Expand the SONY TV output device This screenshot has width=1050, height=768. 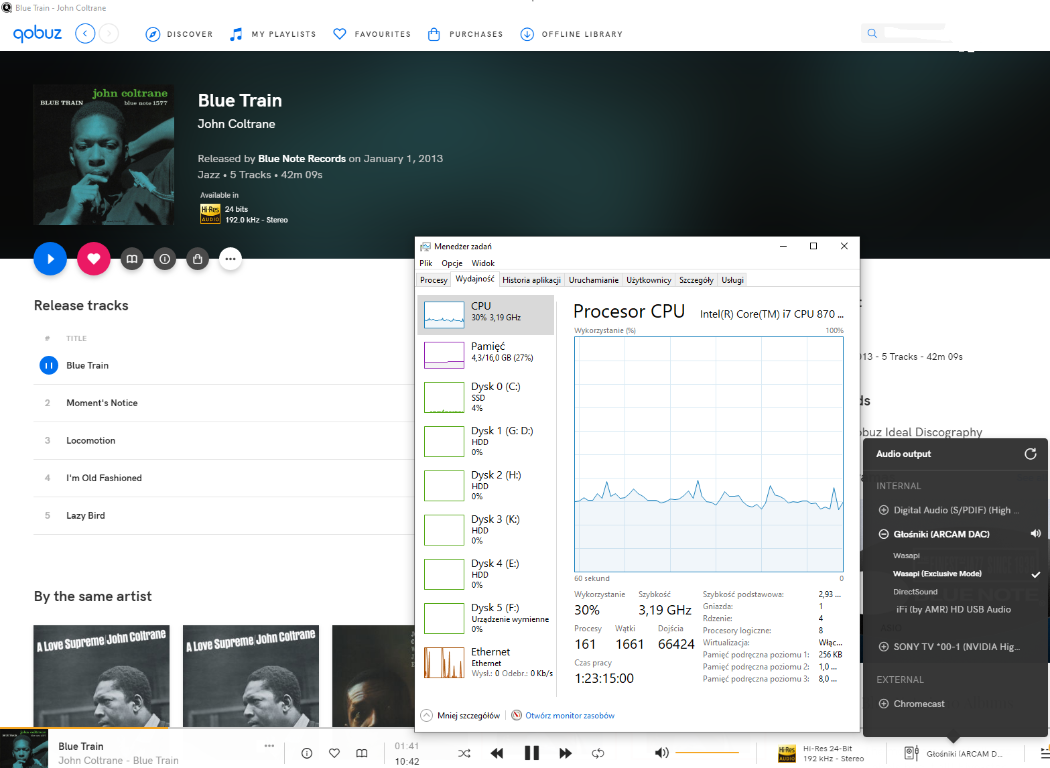click(883, 647)
